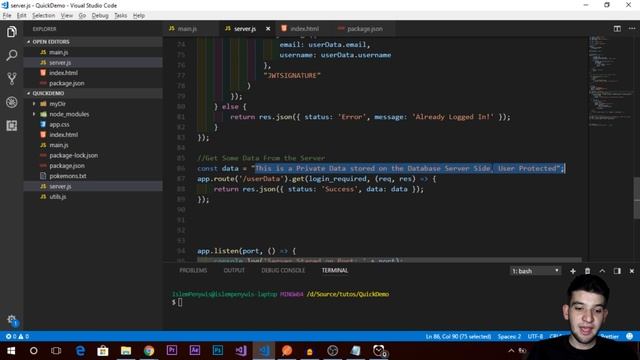Move panel using panel position icon

pyautogui.click(x=617, y=271)
